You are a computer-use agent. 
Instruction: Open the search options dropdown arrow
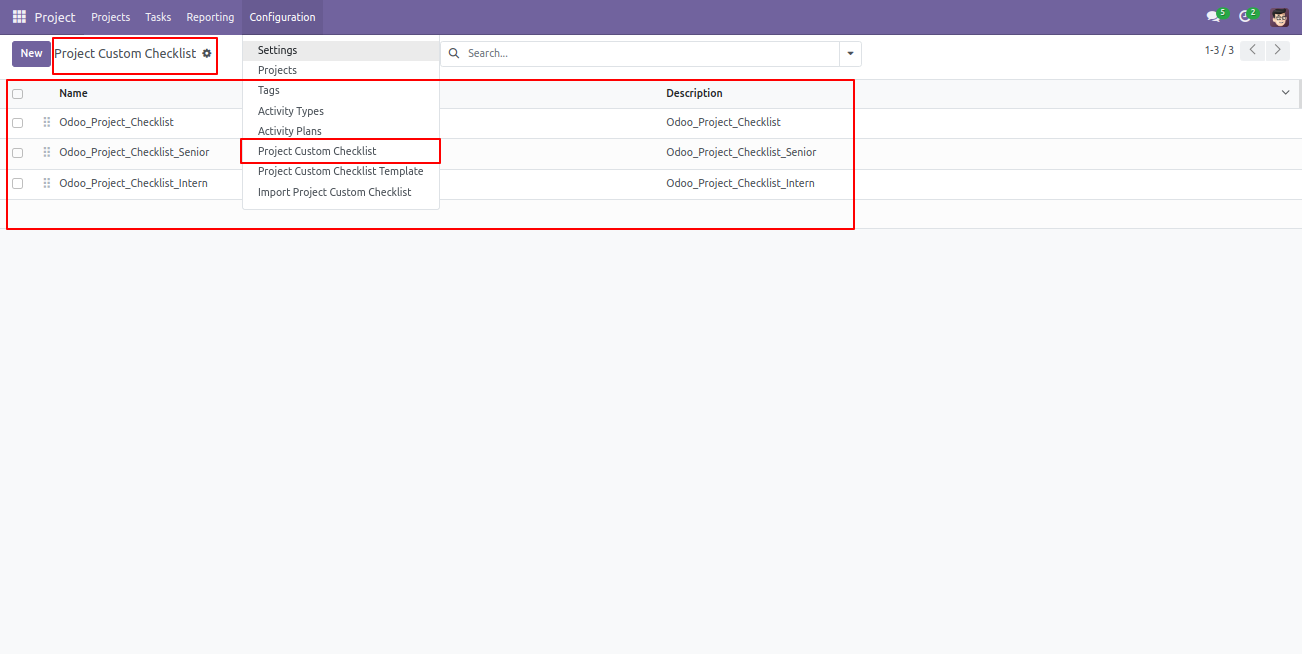coord(851,54)
